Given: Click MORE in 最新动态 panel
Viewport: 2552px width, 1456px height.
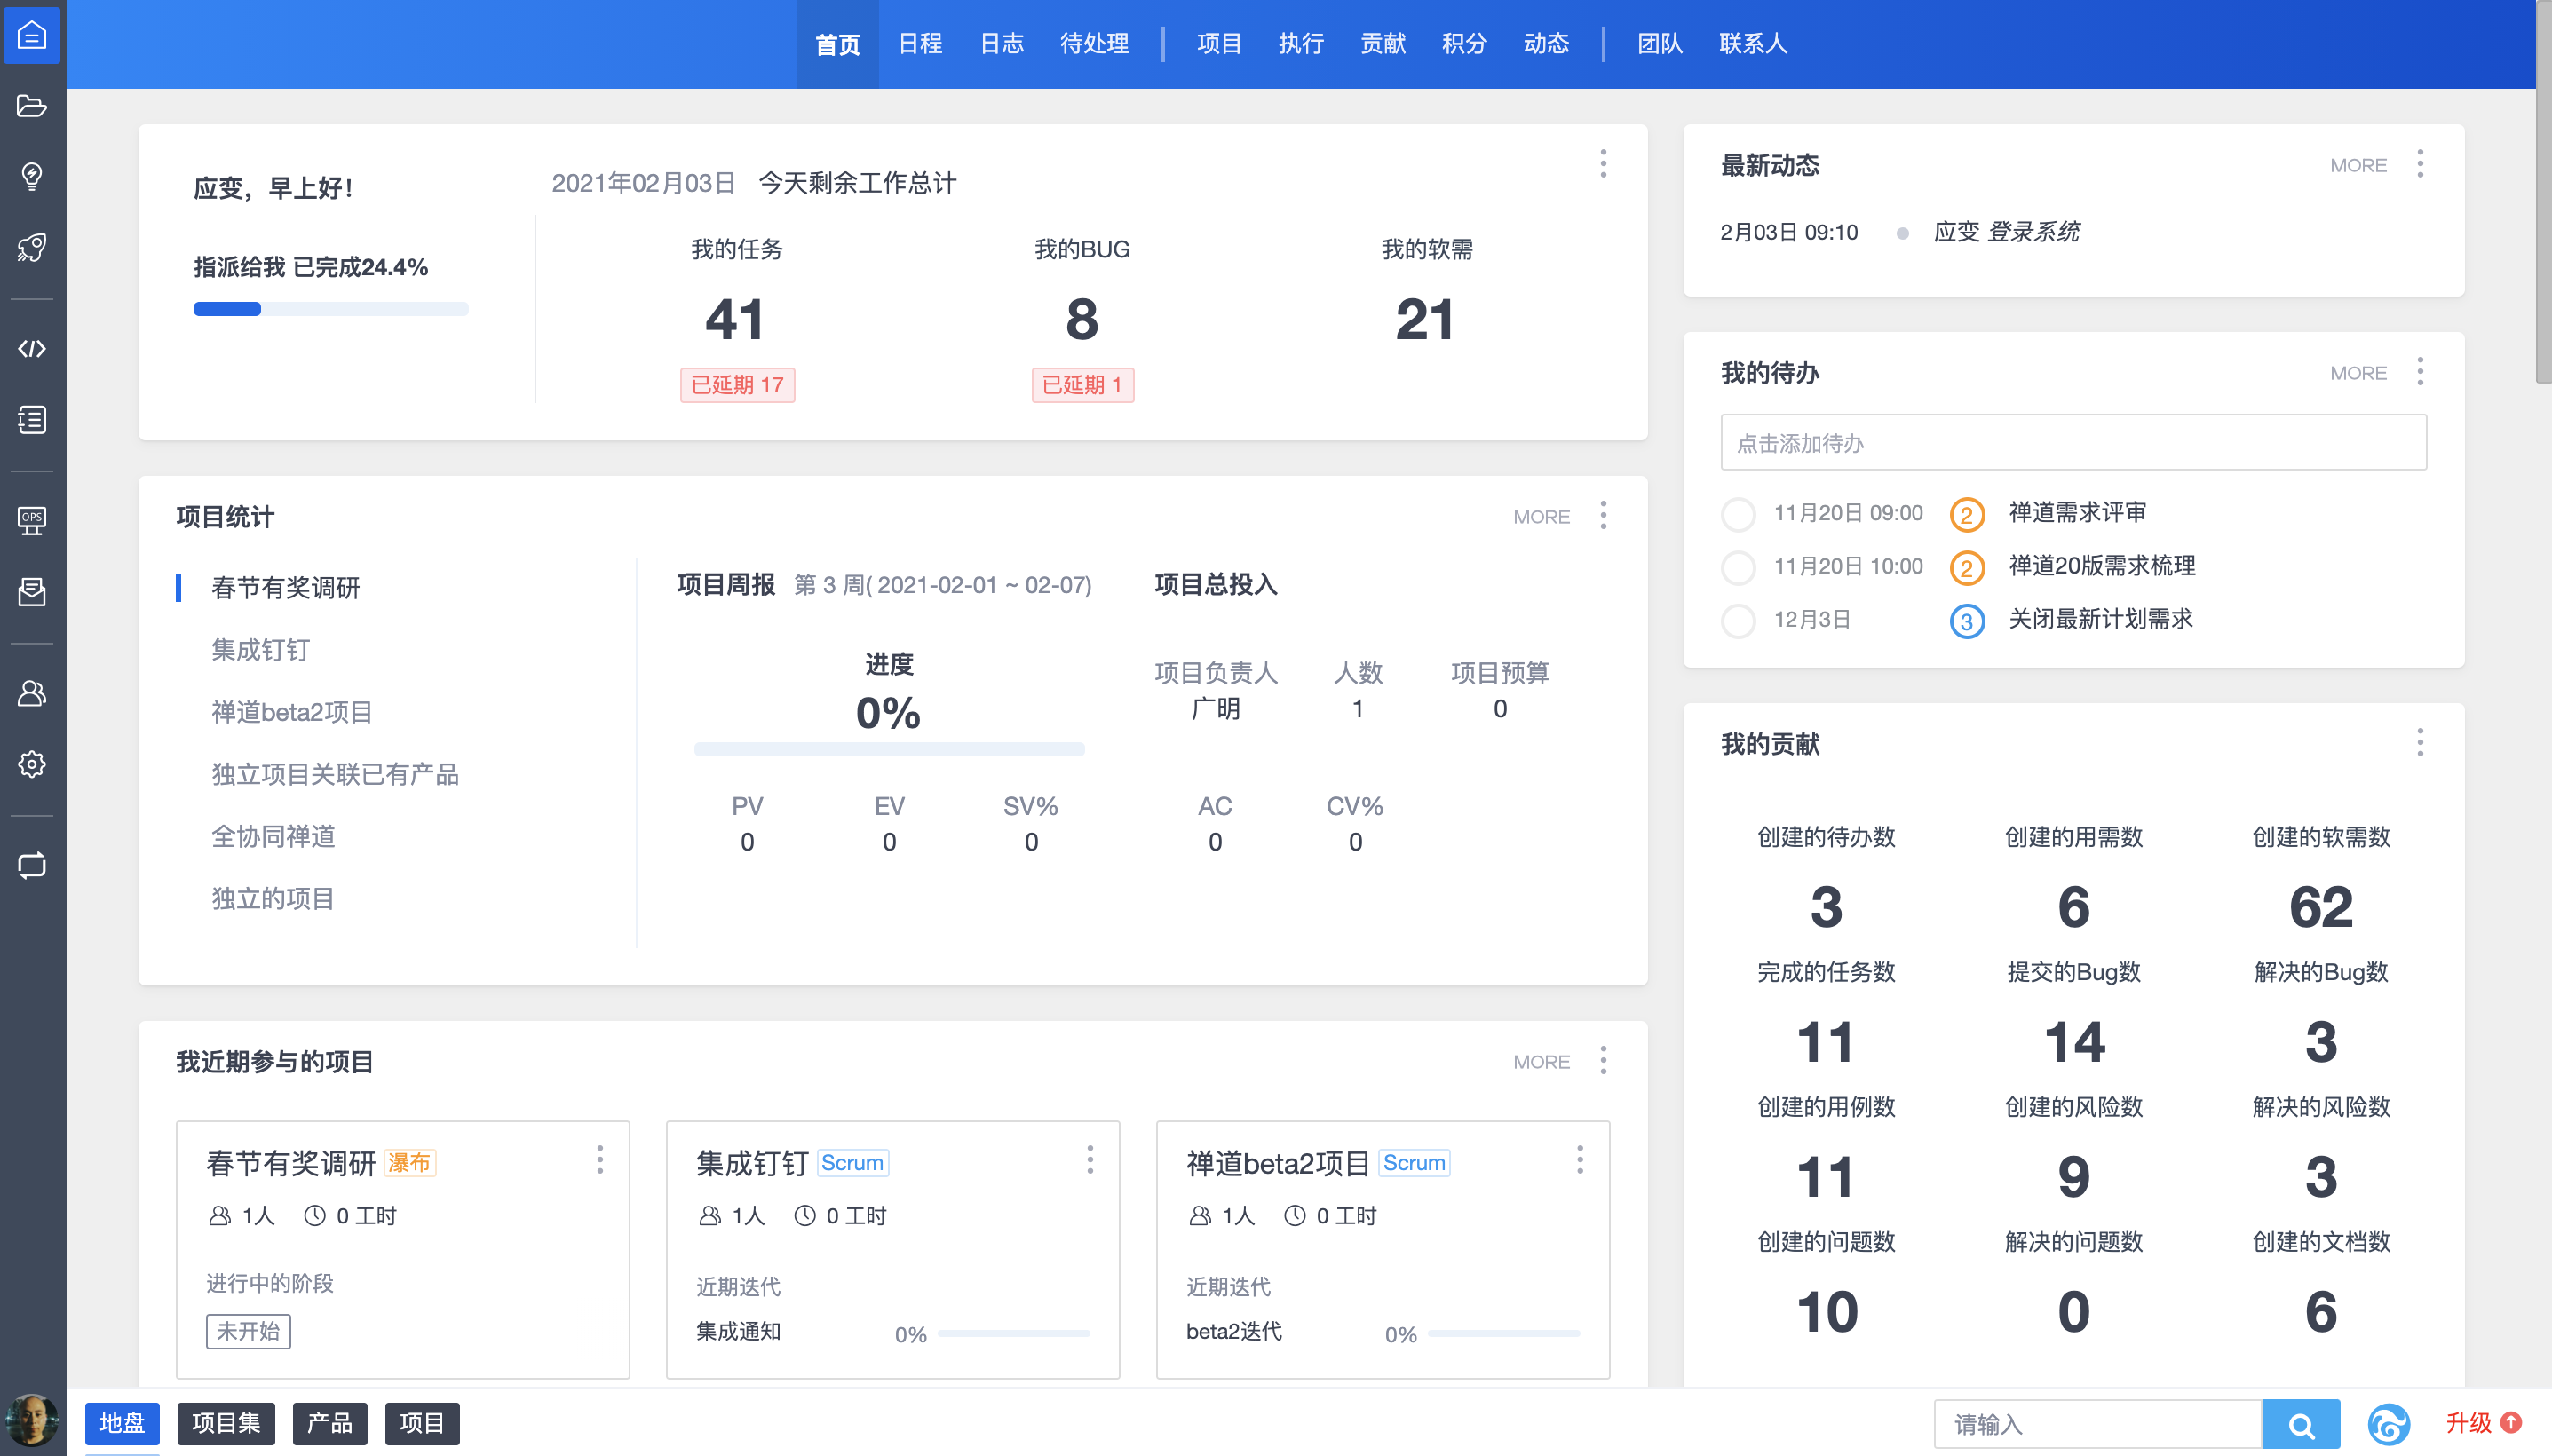Looking at the screenshot, I should point(2358,165).
